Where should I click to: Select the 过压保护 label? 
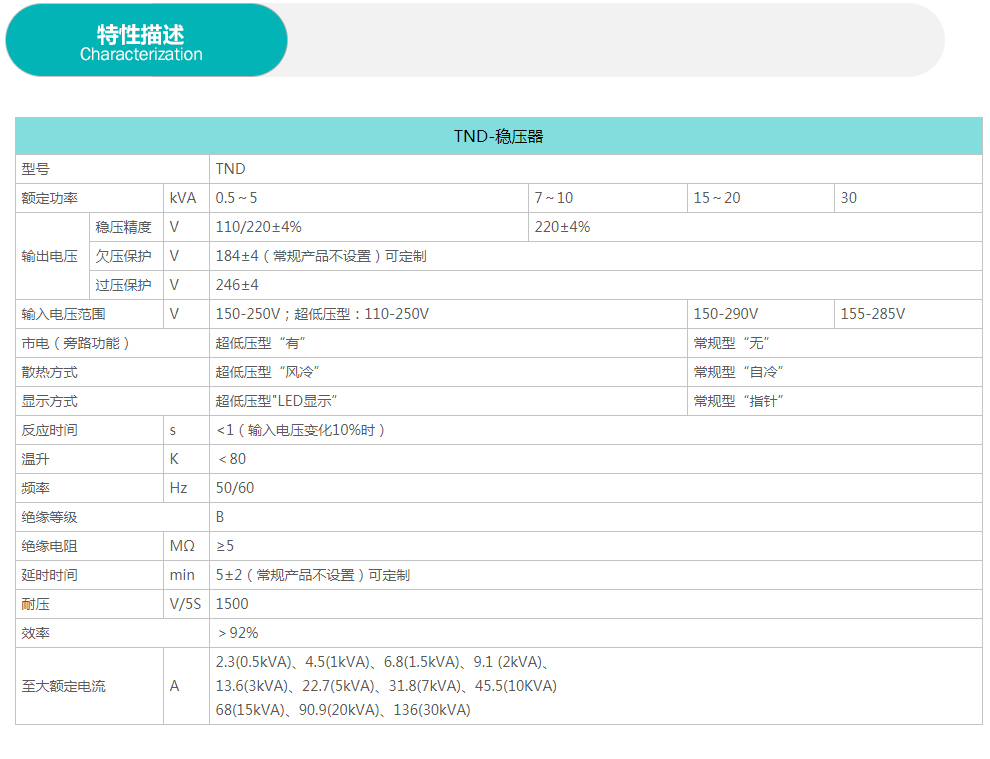click(x=123, y=285)
